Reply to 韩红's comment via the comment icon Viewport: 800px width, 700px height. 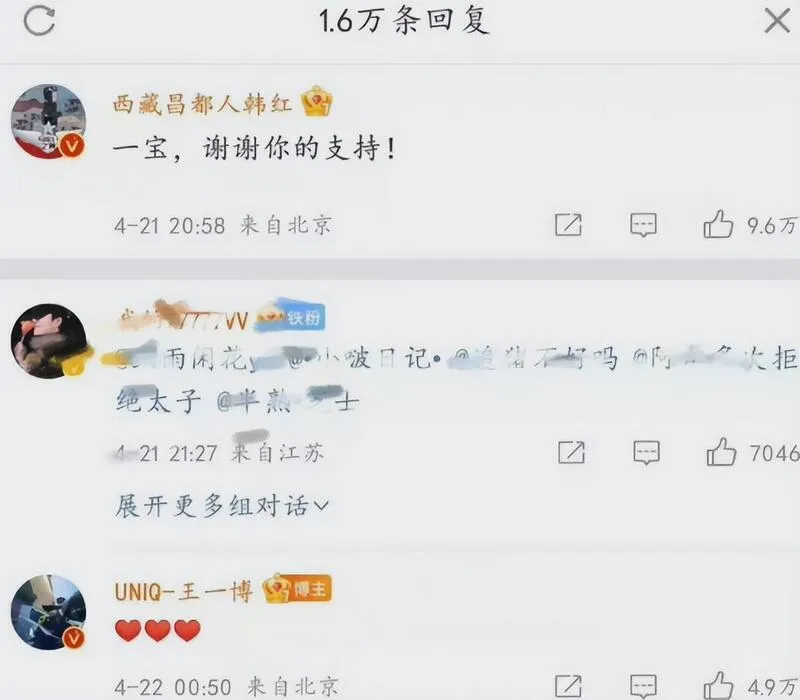coord(643,225)
